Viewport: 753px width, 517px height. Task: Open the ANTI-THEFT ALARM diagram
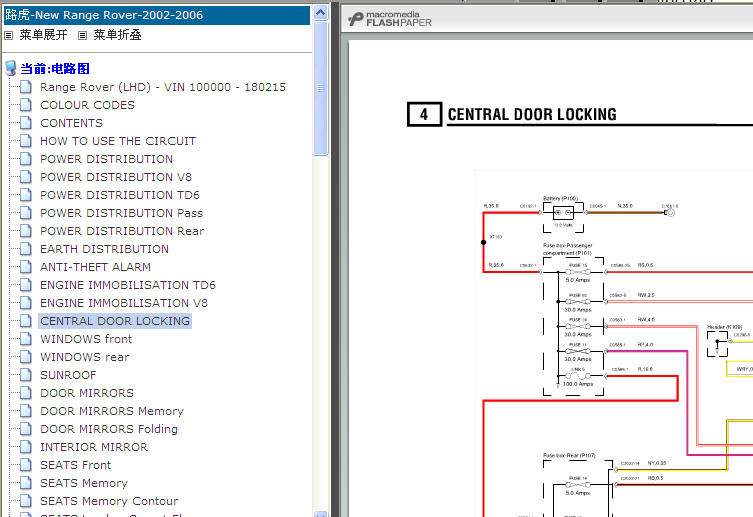[x=96, y=267]
